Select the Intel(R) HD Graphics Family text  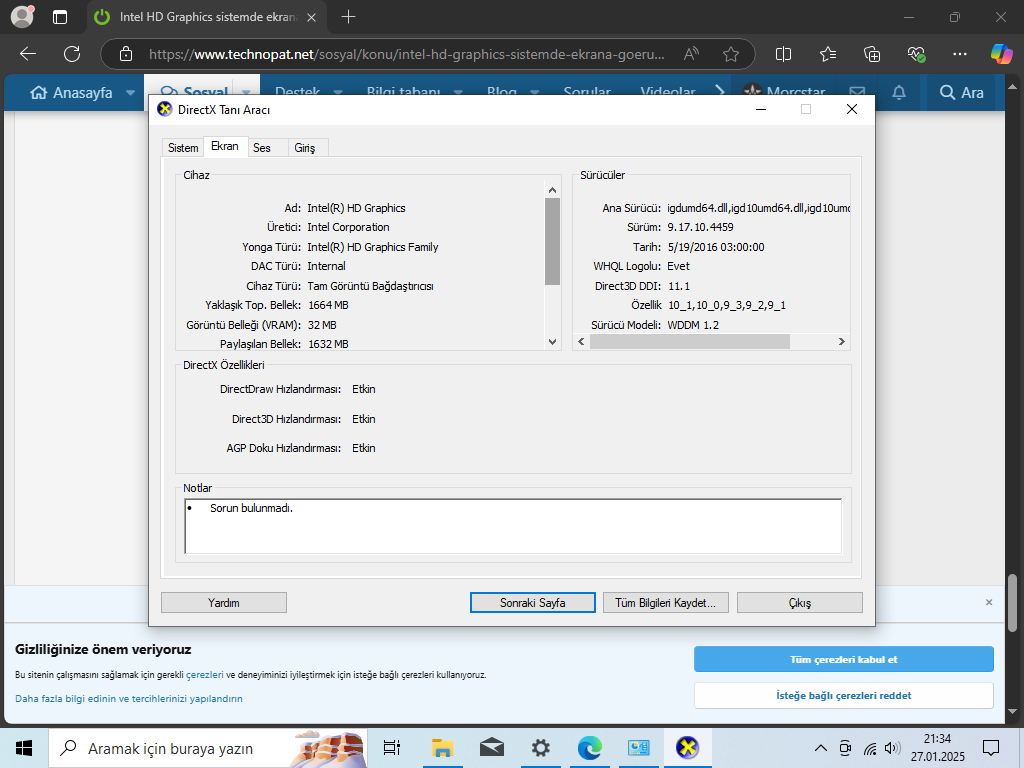point(372,247)
